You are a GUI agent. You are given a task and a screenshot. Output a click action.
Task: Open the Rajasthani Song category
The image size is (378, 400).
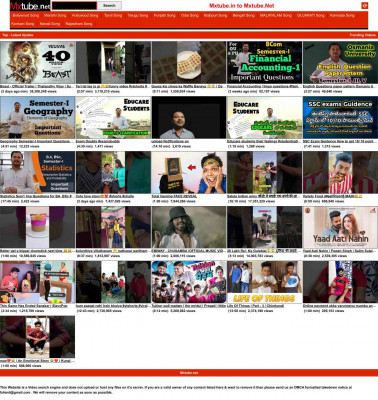tap(79, 24)
